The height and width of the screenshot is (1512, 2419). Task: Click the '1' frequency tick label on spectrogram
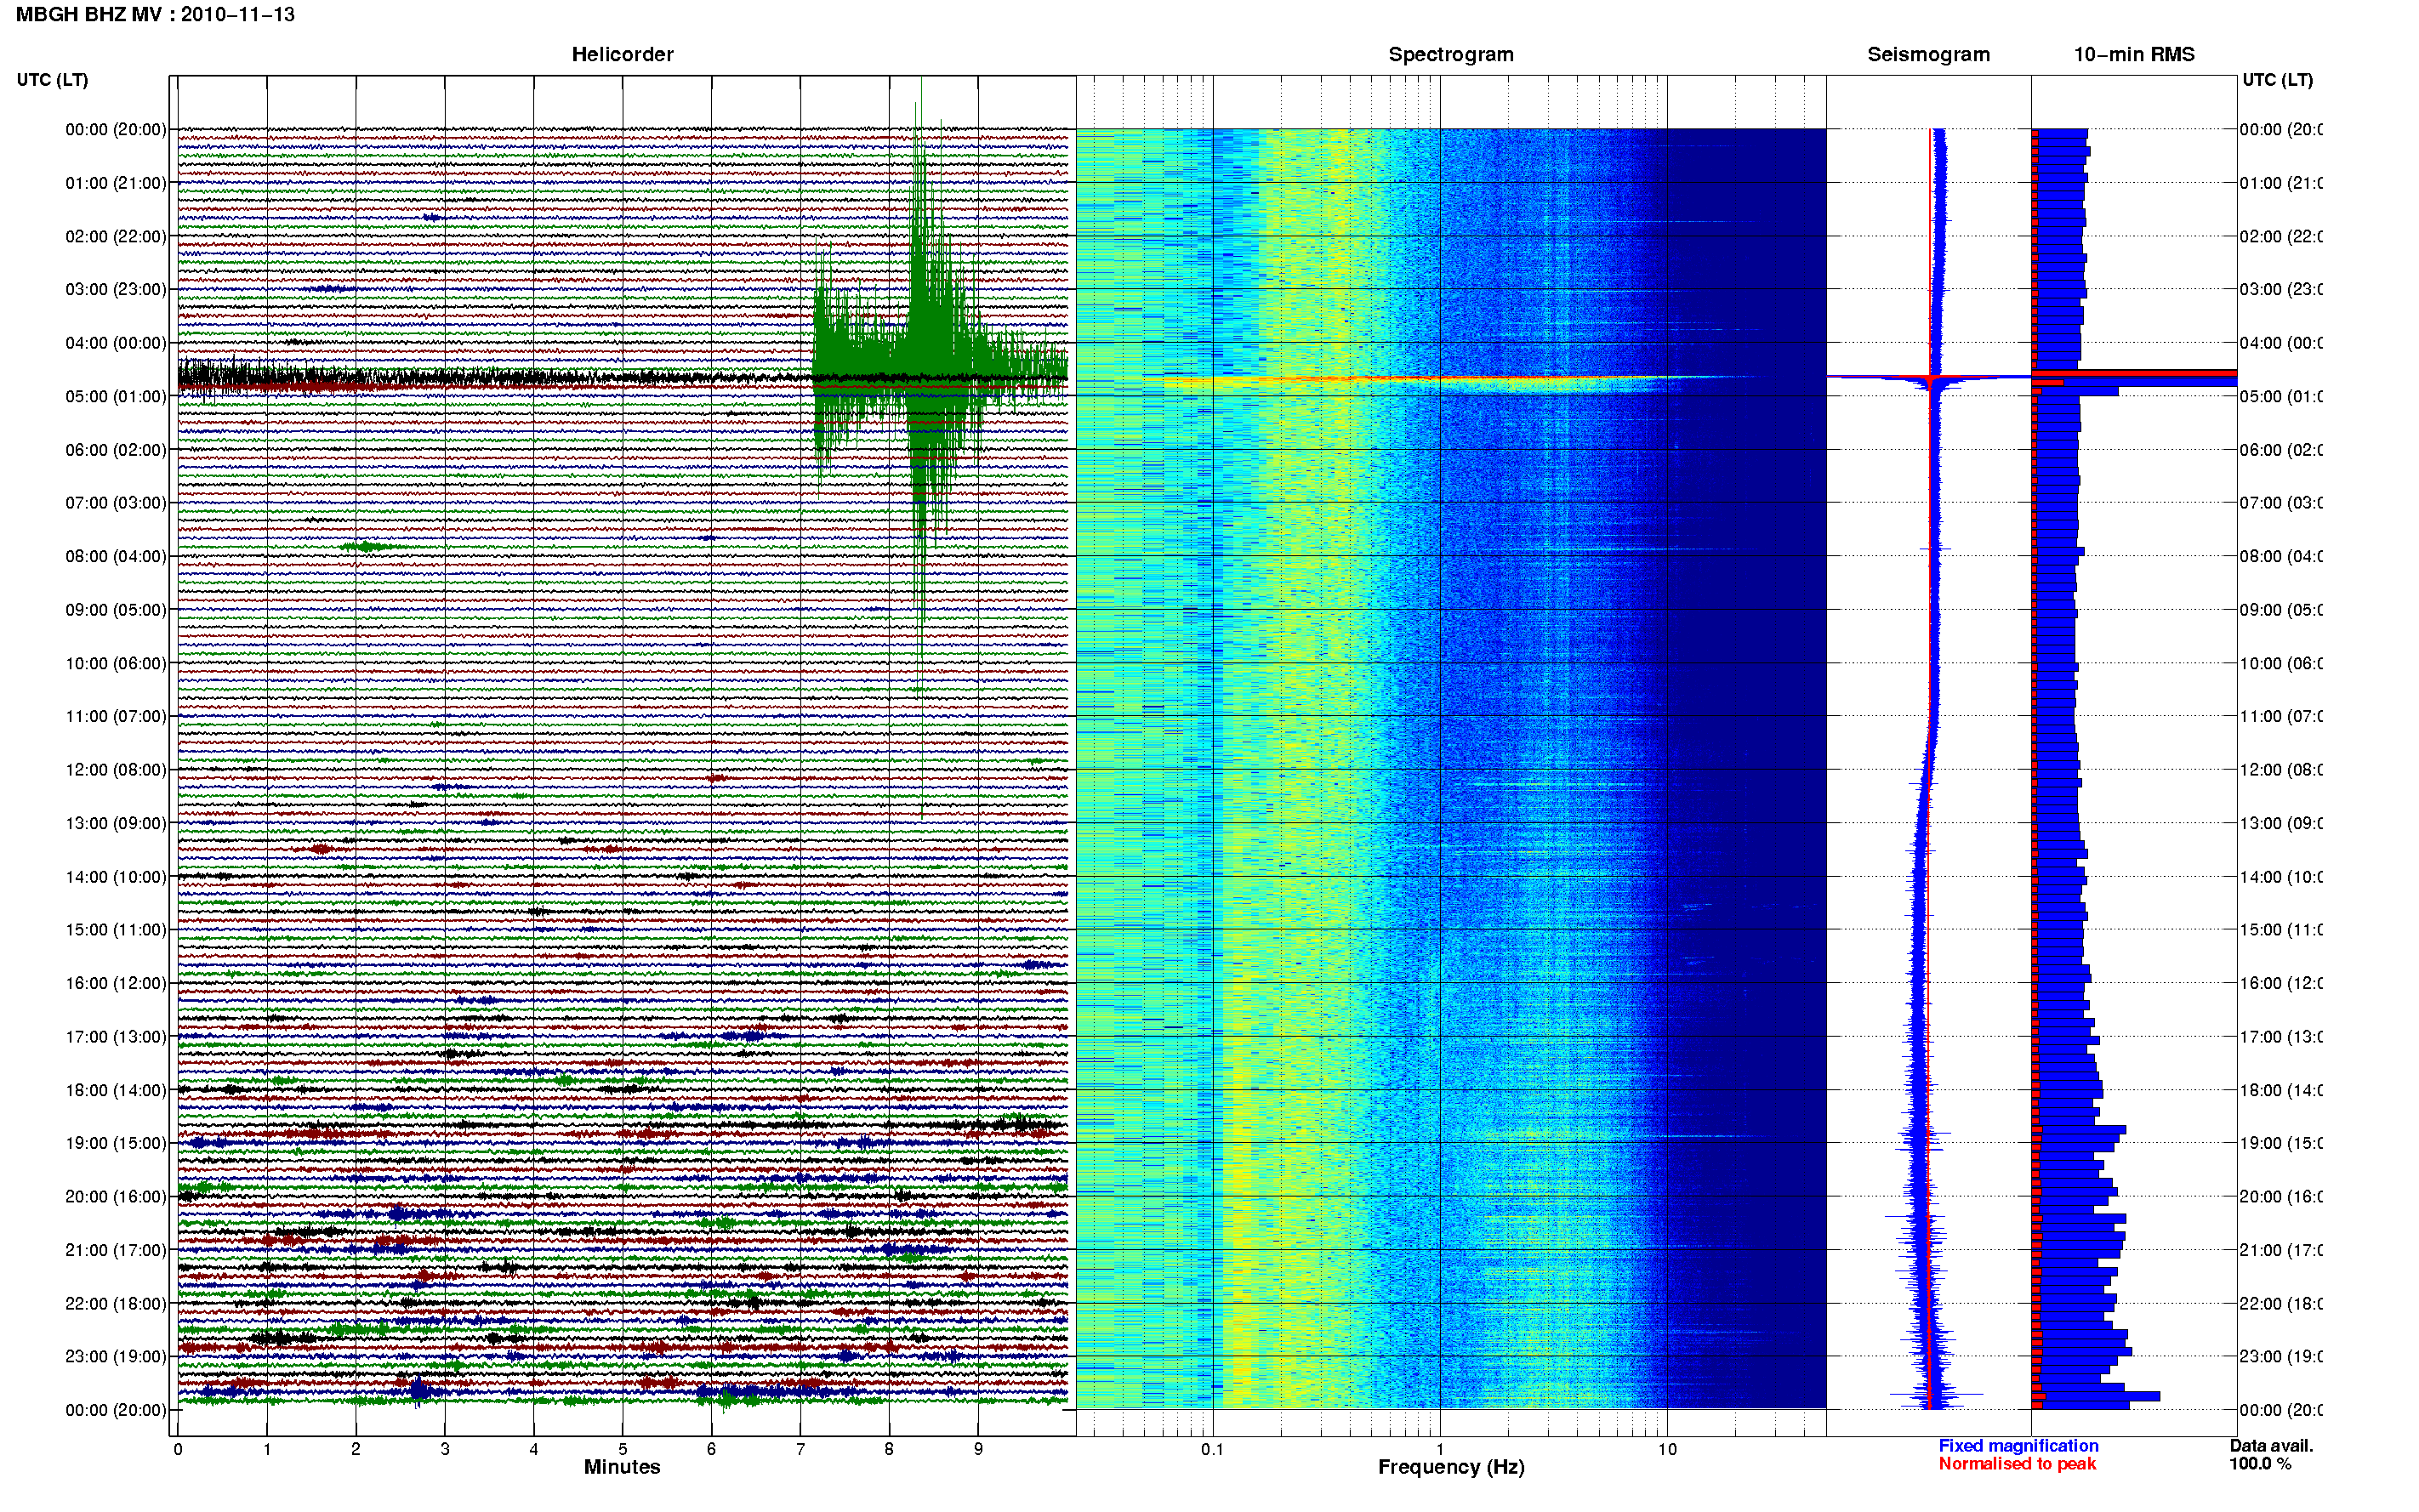[1440, 1449]
